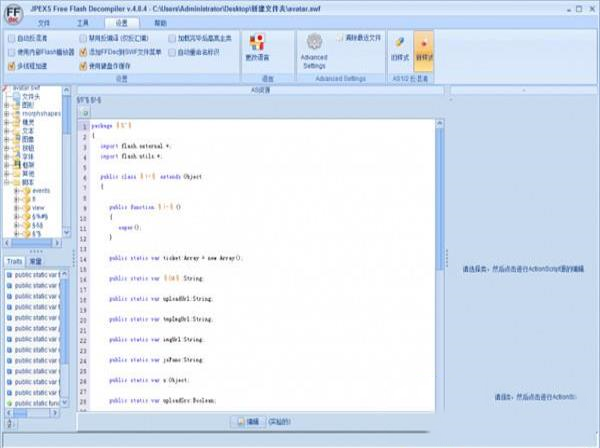Expand the events package node

point(16,191)
